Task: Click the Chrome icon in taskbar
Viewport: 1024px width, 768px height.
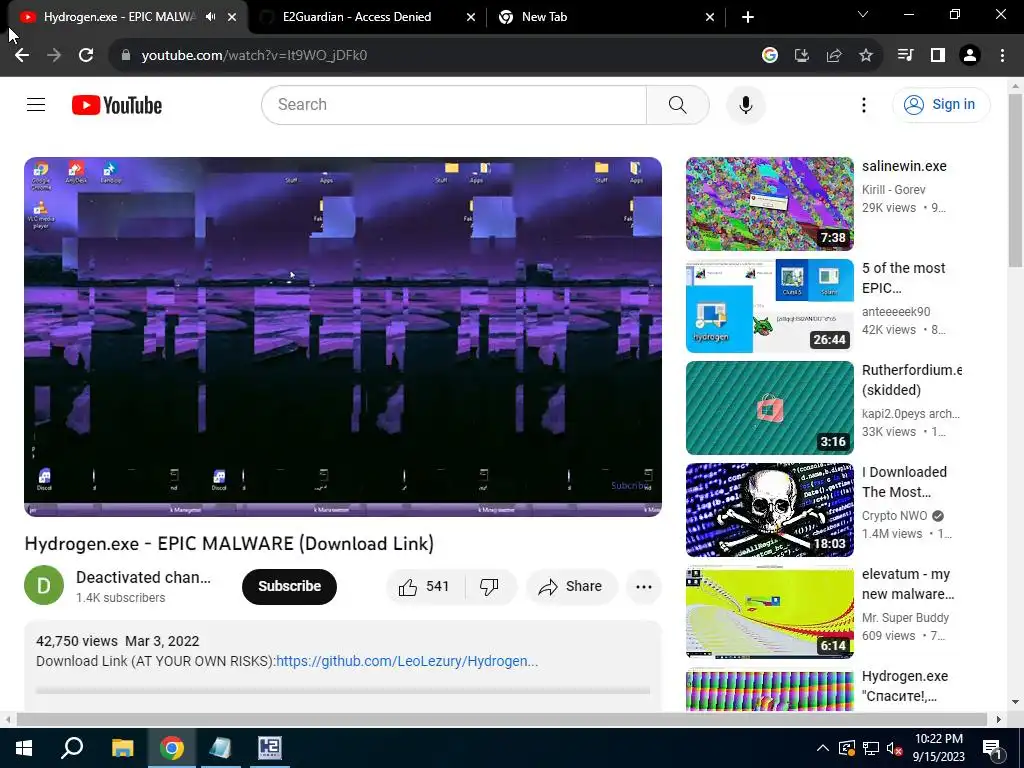Action: 172,748
